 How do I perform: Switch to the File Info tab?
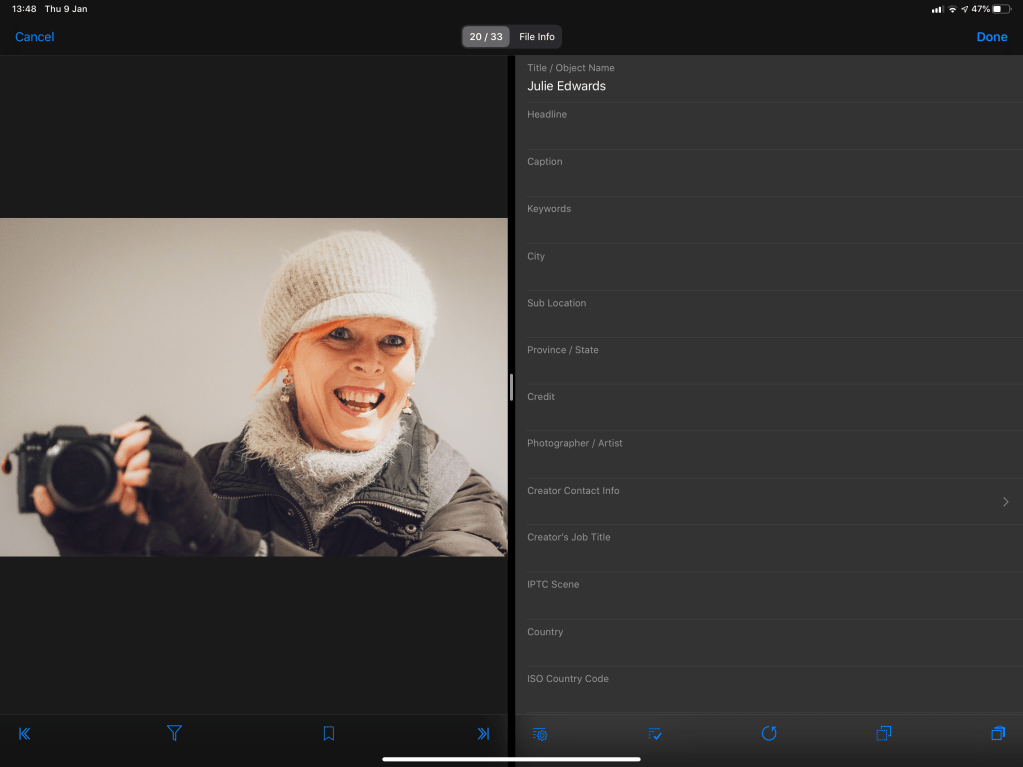(x=537, y=37)
